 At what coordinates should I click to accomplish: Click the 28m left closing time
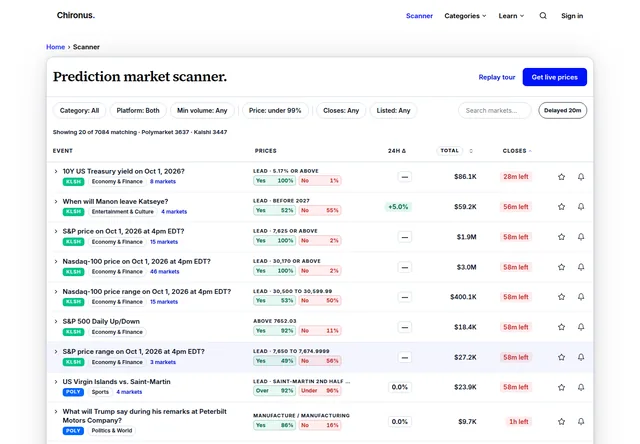pyautogui.click(x=516, y=177)
